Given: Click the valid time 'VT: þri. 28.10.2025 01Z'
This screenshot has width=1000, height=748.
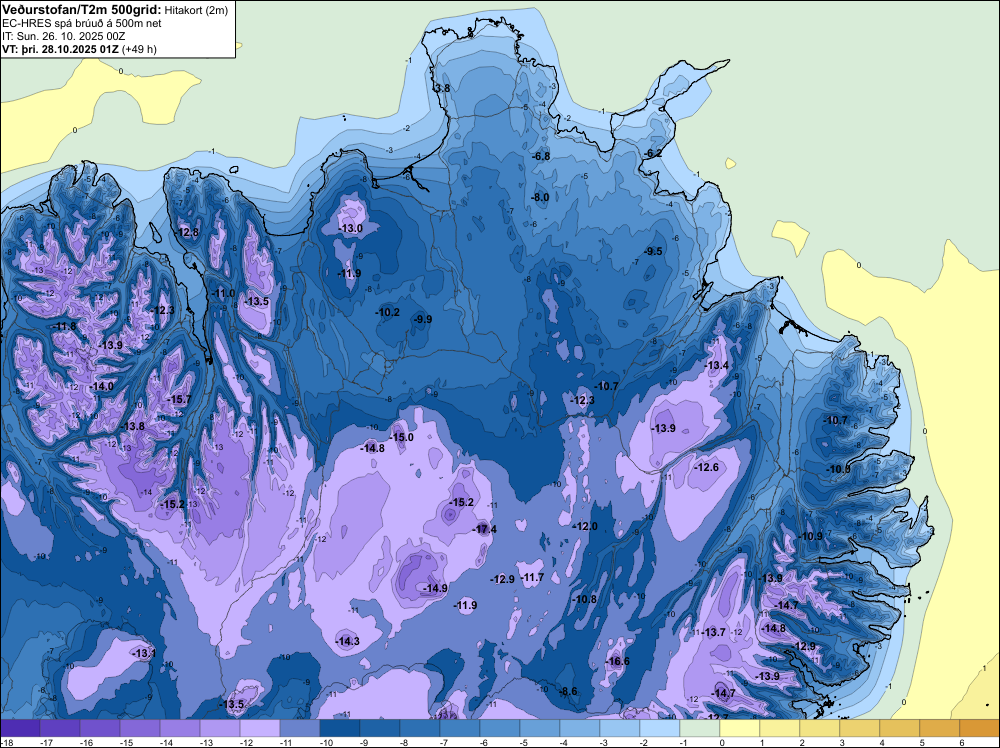Looking at the screenshot, I should 61,49.
